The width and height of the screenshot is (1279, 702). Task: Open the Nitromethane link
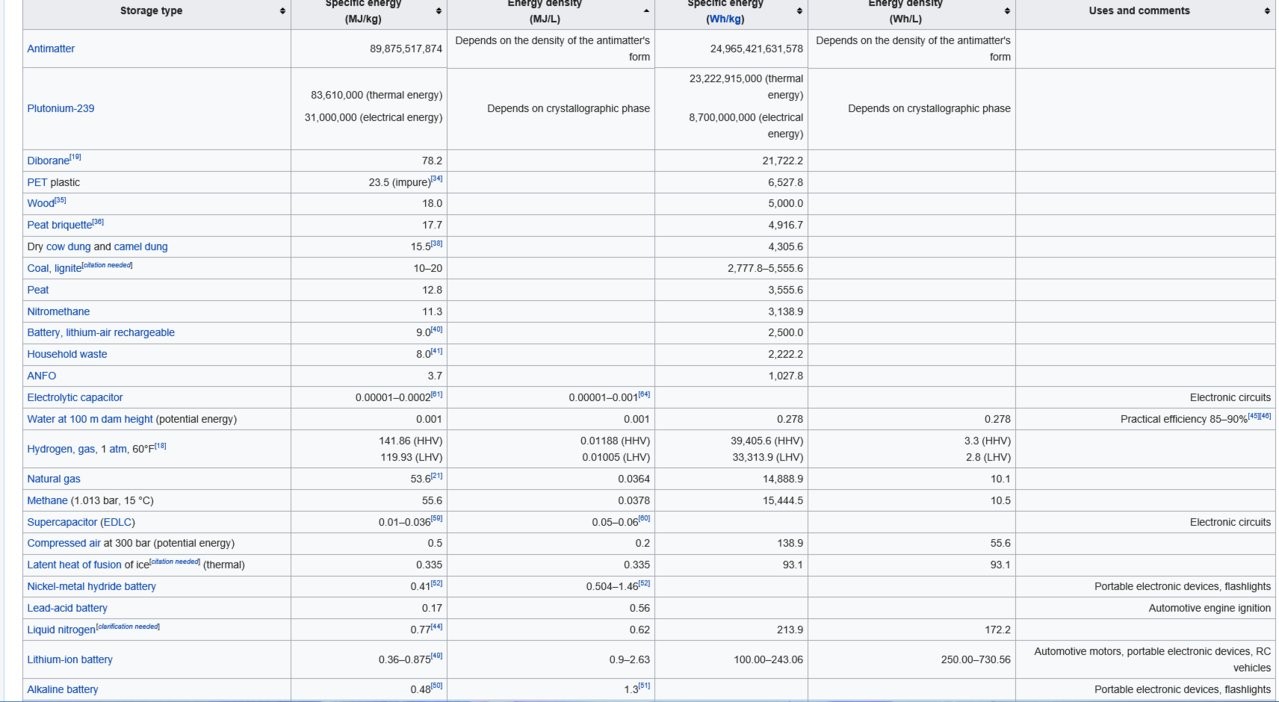pos(58,311)
